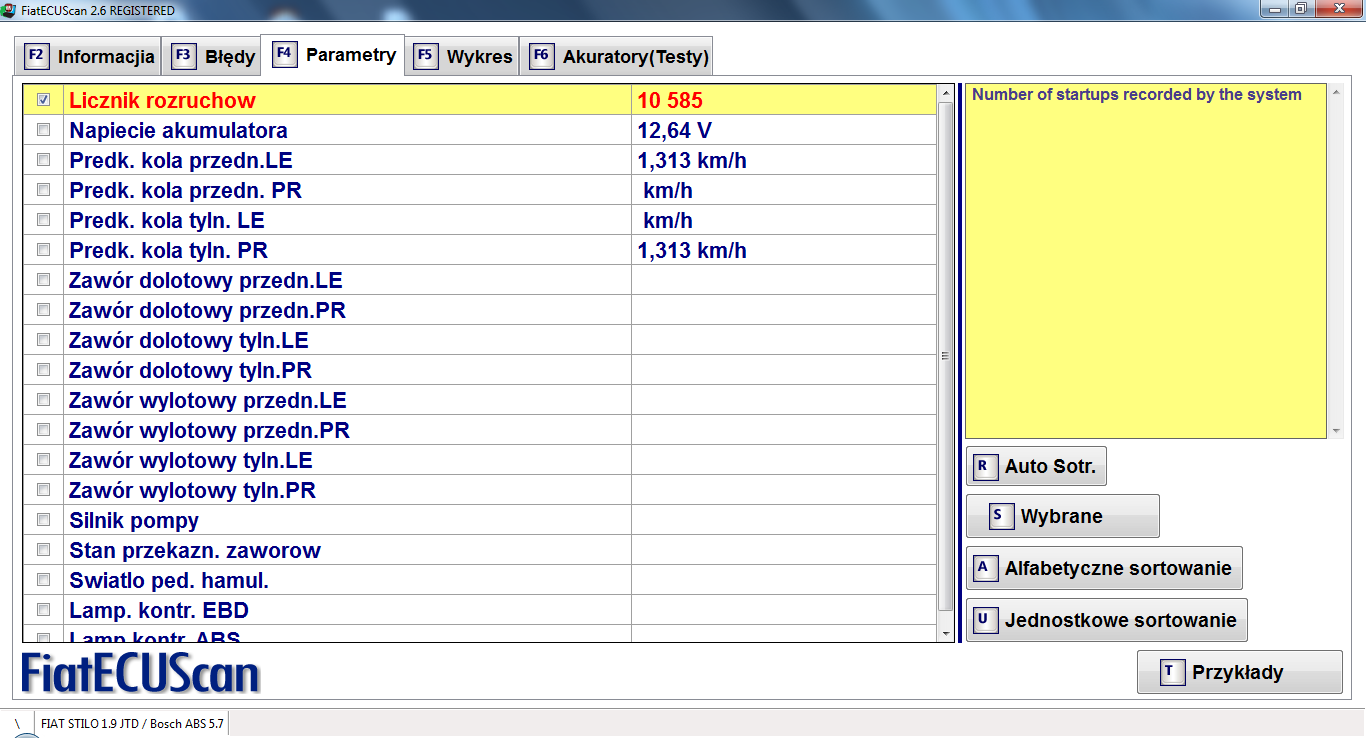
Task: Check the Napiecie akumulatora checkbox
Action: pos(43,130)
